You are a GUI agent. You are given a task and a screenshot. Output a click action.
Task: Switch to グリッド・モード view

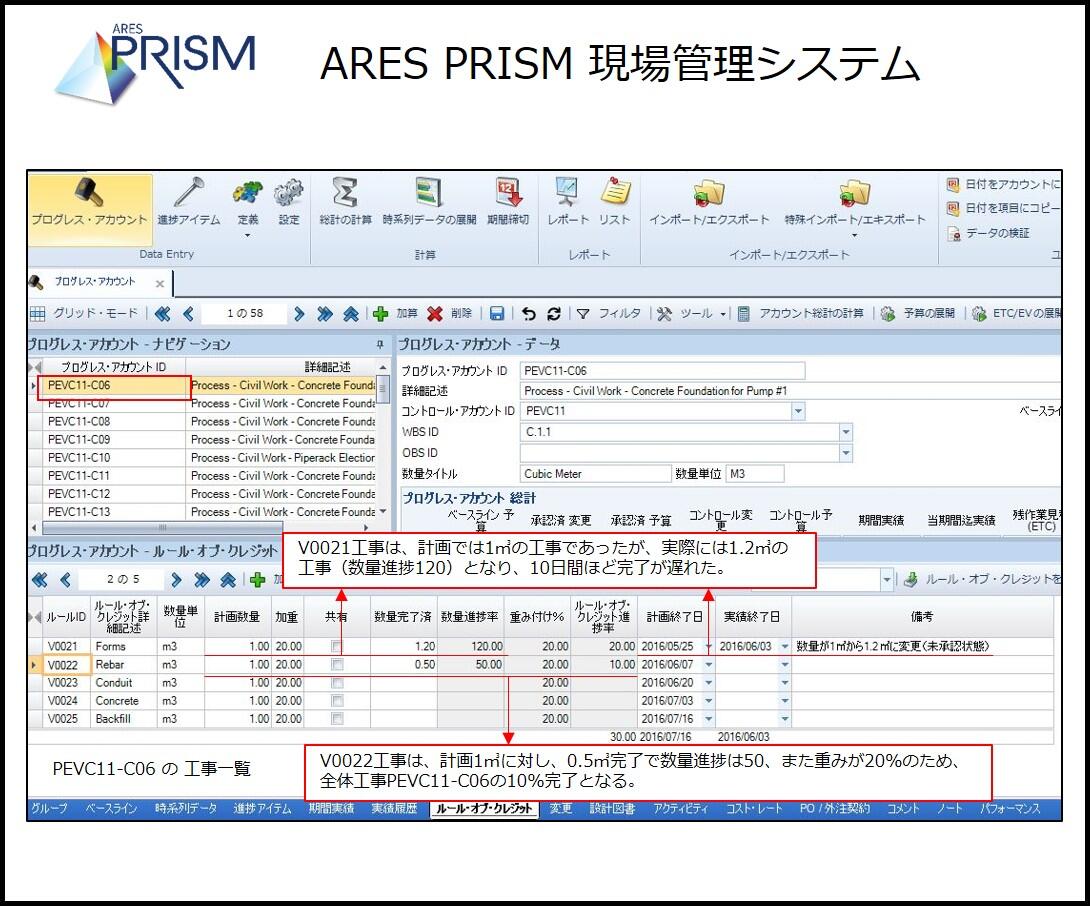85,314
